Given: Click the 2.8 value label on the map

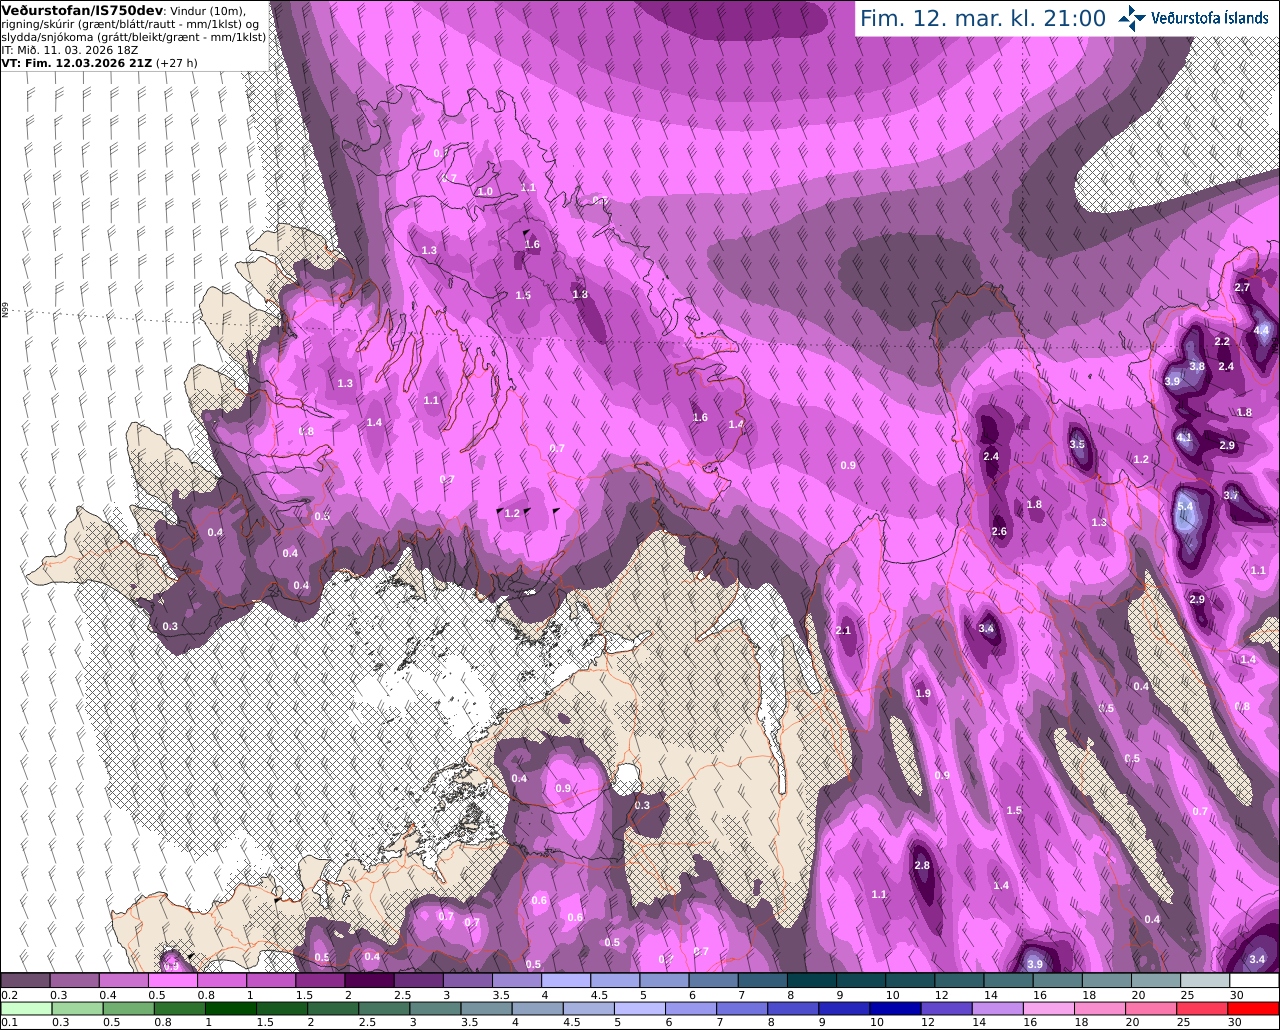Looking at the screenshot, I should pyautogui.click(x=922, y=866).
